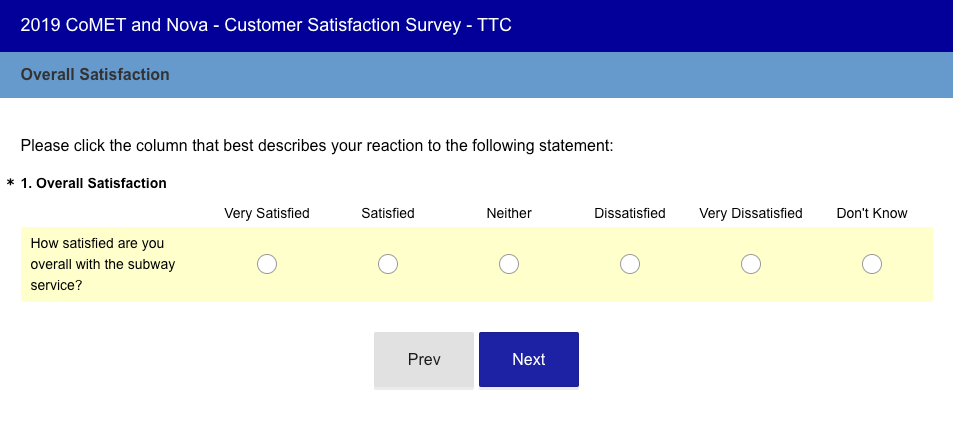Click the Very Dissatisfied column heading
Image resolution: width=953 pixels, height=439 pixels.
[751, 213]
